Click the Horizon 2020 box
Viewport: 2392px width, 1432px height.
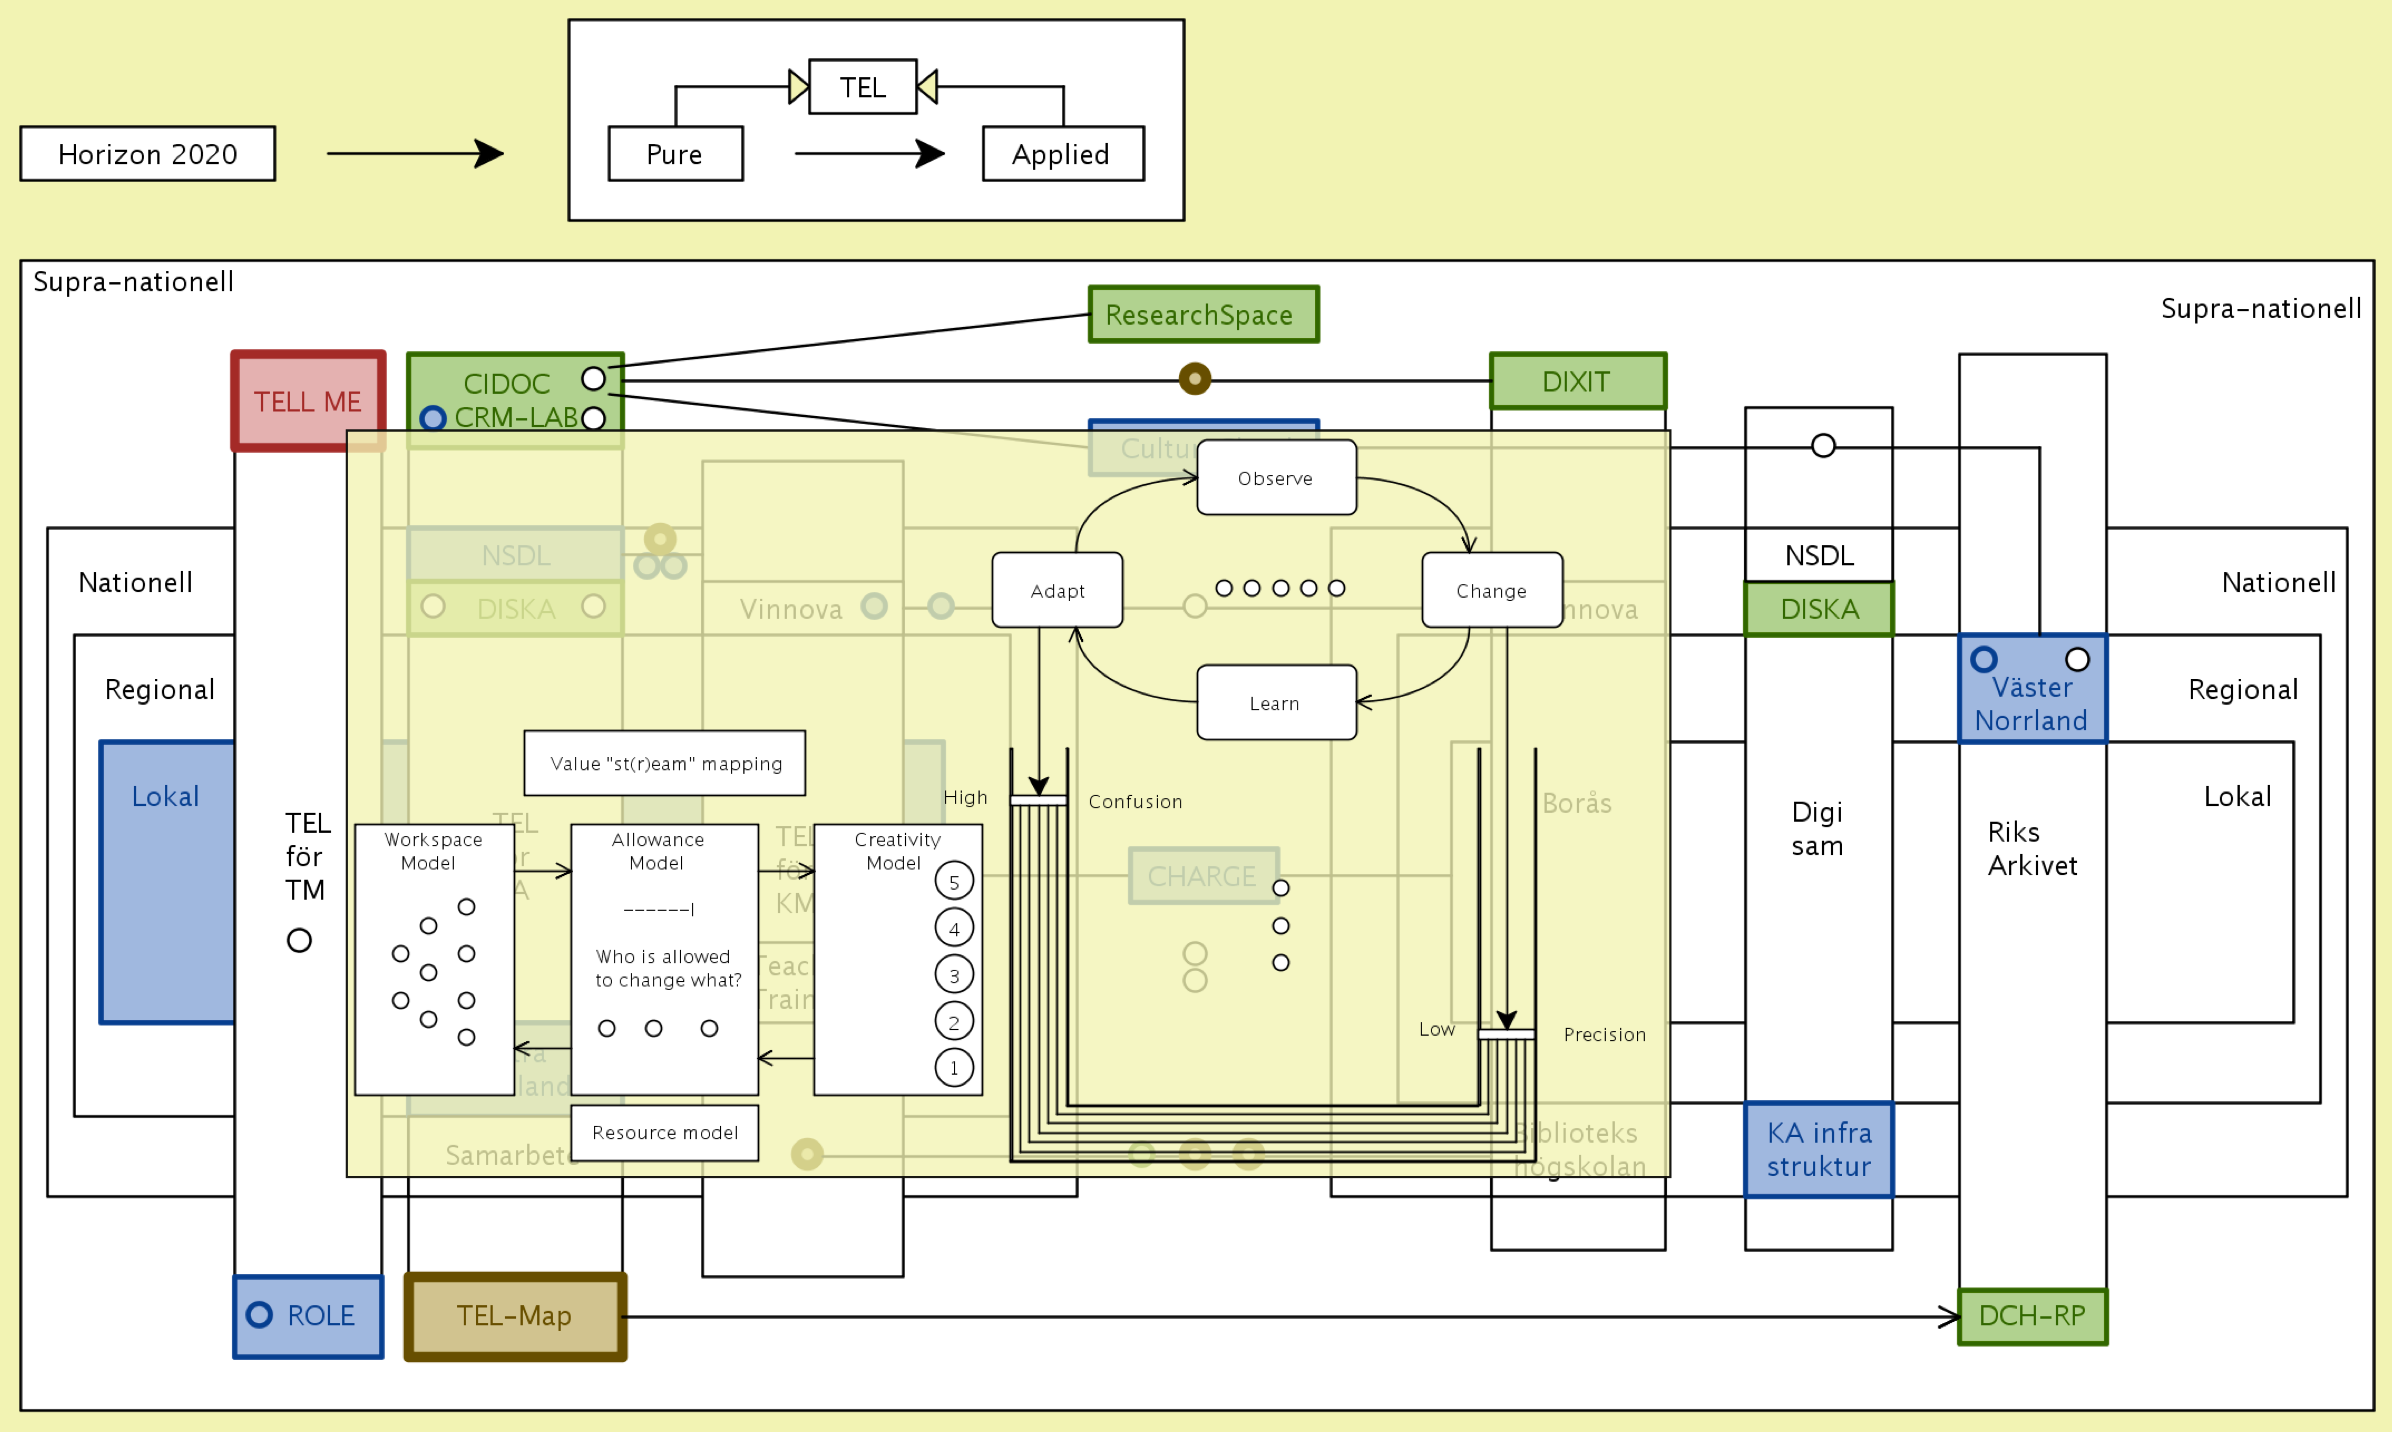click(x=148, y=154)
